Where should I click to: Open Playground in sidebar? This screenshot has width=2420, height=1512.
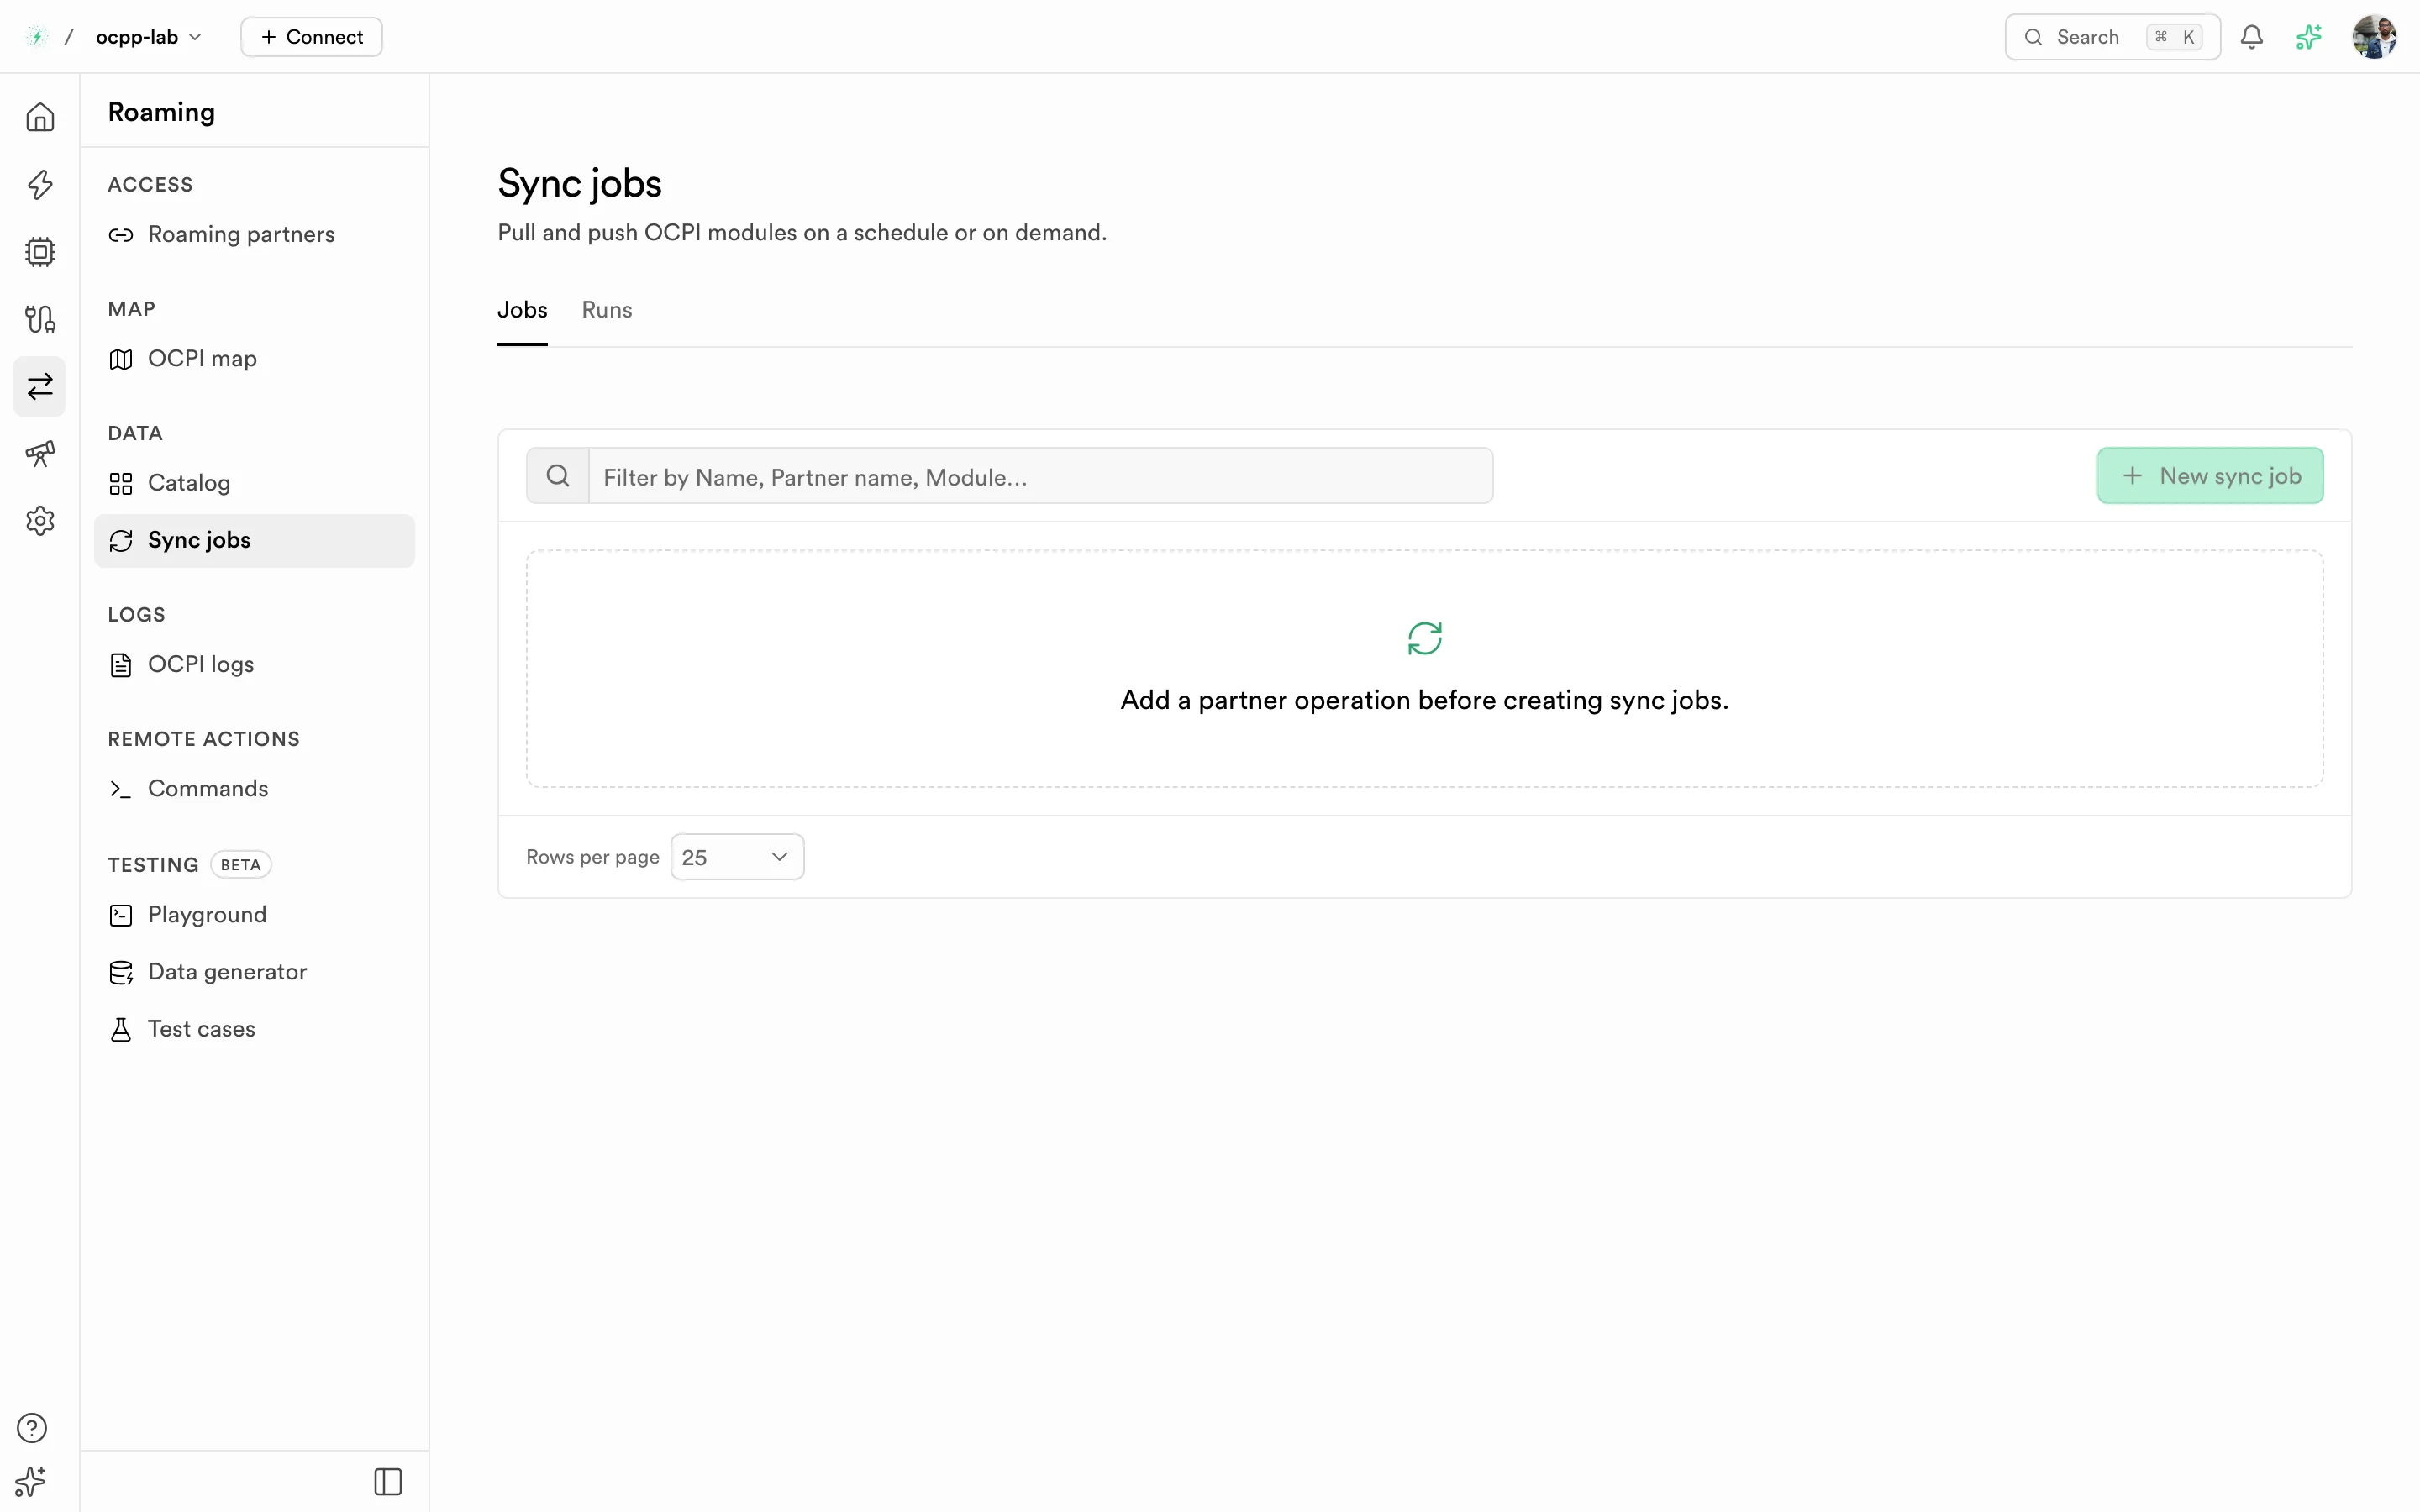coord(254,915)
